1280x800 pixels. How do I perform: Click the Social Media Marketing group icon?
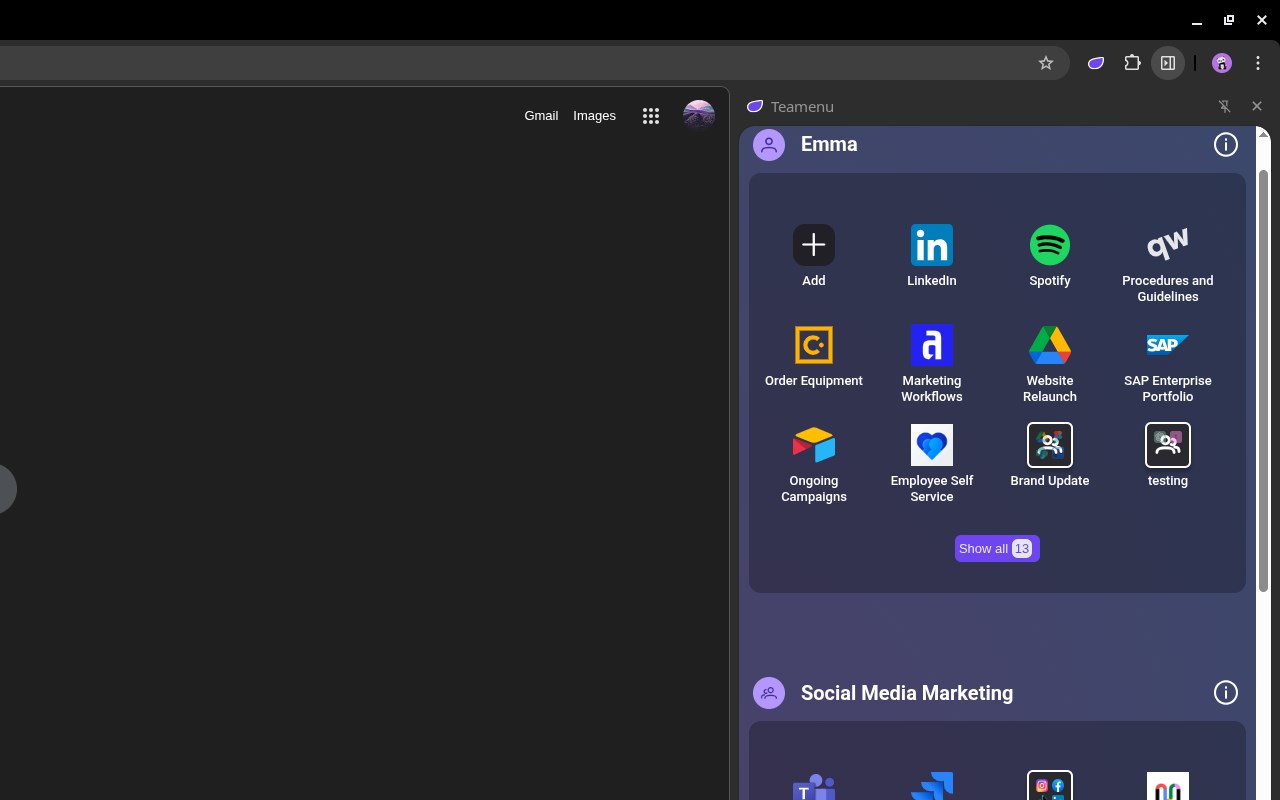pyautogui.click(x=769, y=693)
